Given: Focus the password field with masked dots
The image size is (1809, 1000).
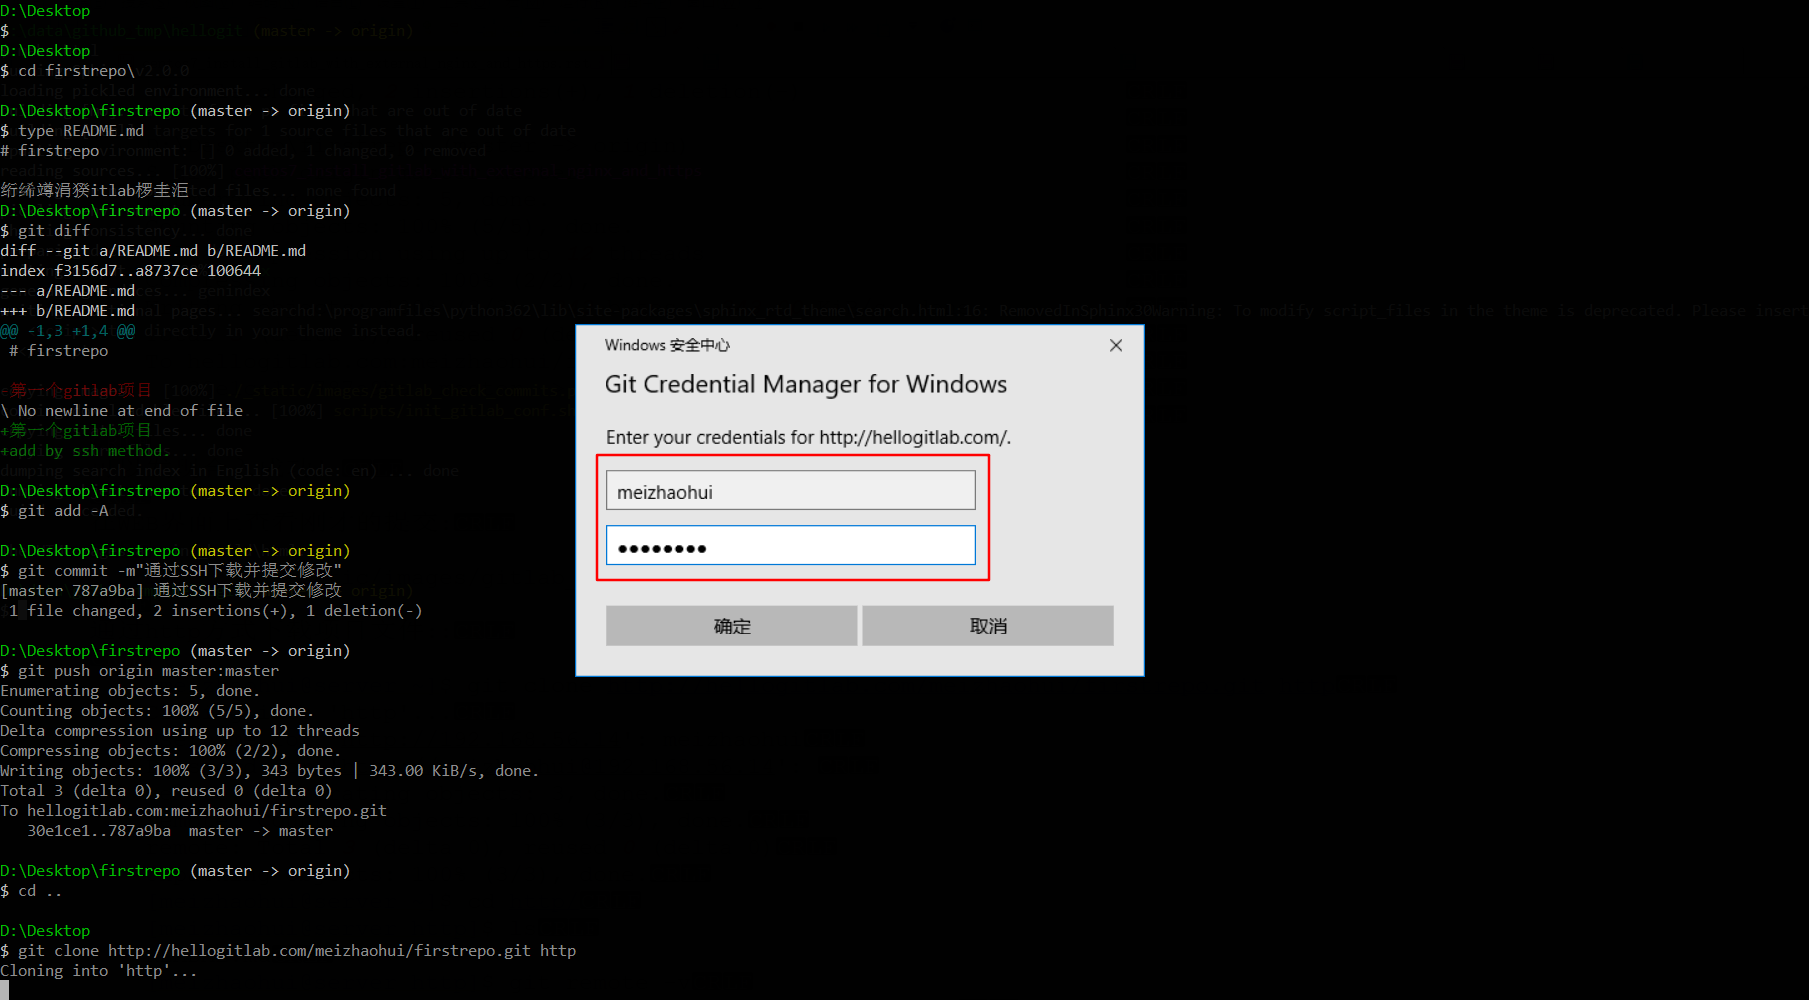Looking at the screenshot, I should pos(790,546).
